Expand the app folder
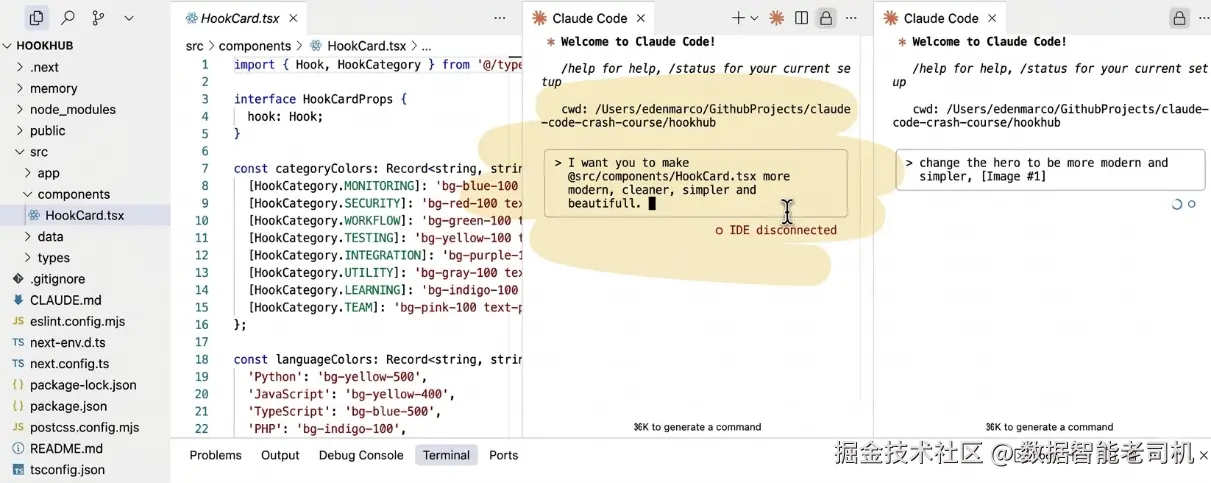 (x=48, y=173)
